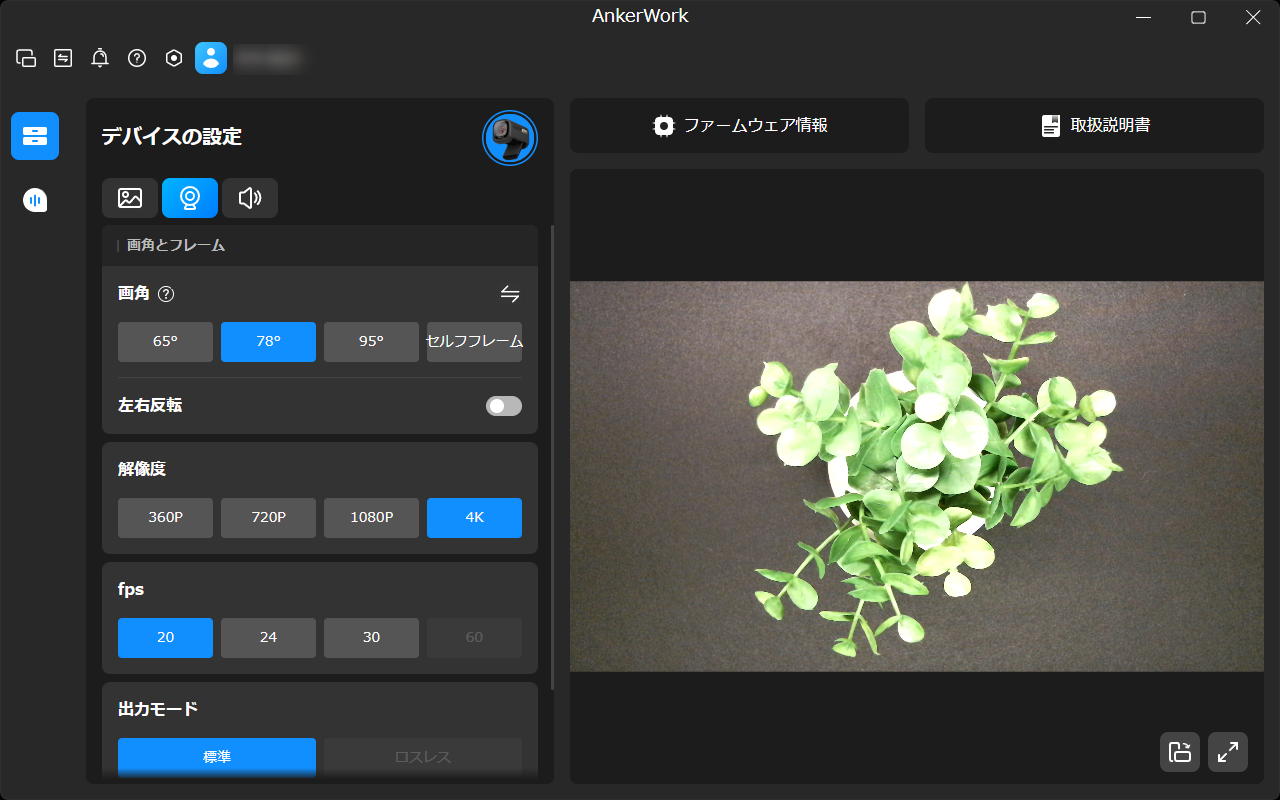This screenshot has height=800, width=1280.
Task: Open the multi-window icon in top toolbar
Action: (x=26, y=58)
